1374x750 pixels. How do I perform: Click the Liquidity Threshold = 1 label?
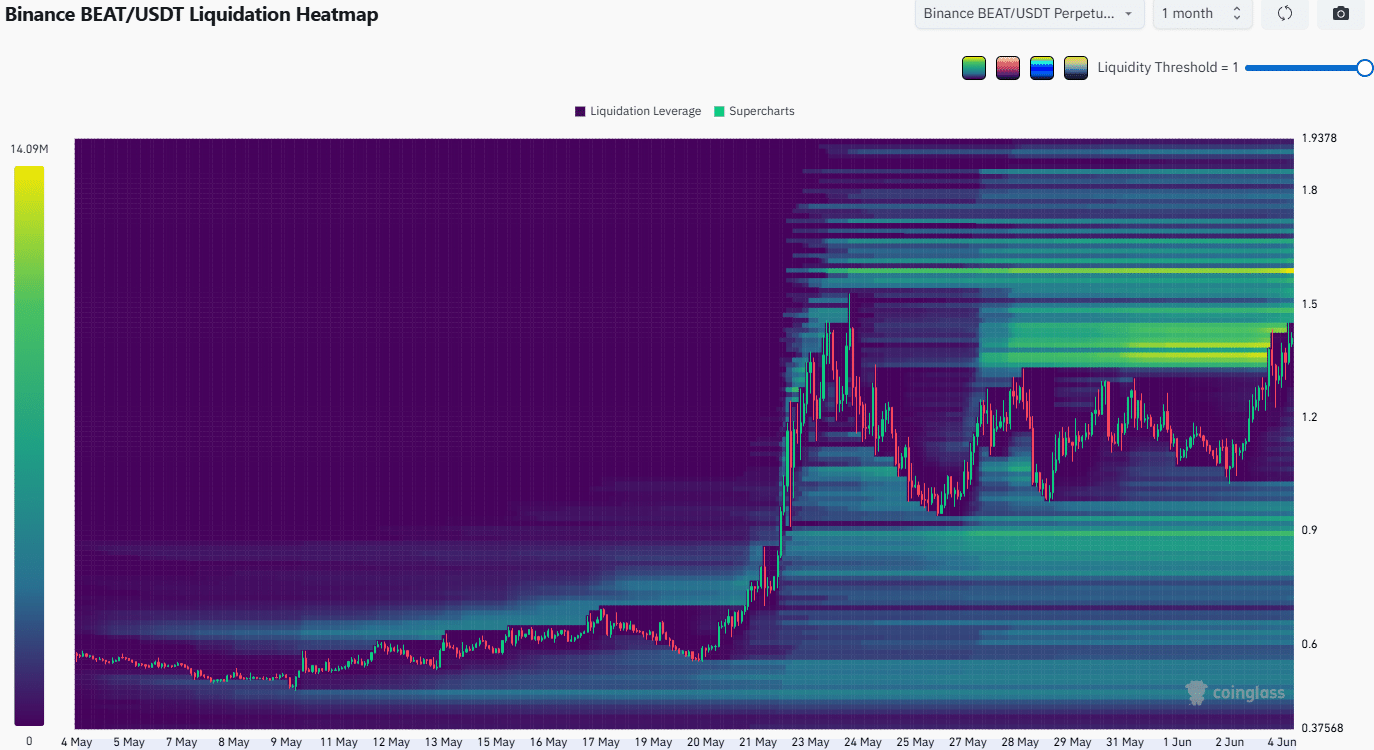[x=1168, y=67]
